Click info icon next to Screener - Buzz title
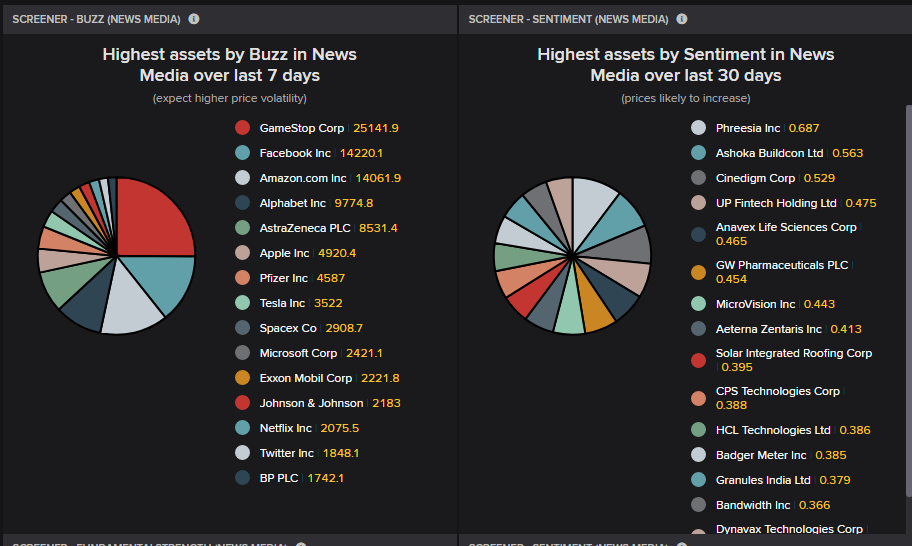This screenshot has width=912, height=546. point(194,19)
